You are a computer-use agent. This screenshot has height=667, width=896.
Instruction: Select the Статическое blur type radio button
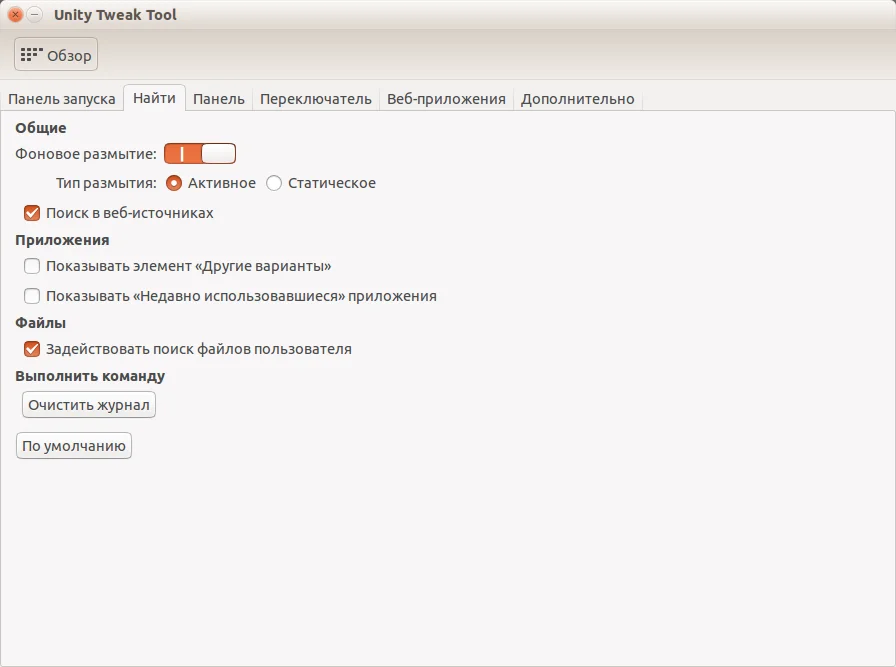tap(274, 183)
